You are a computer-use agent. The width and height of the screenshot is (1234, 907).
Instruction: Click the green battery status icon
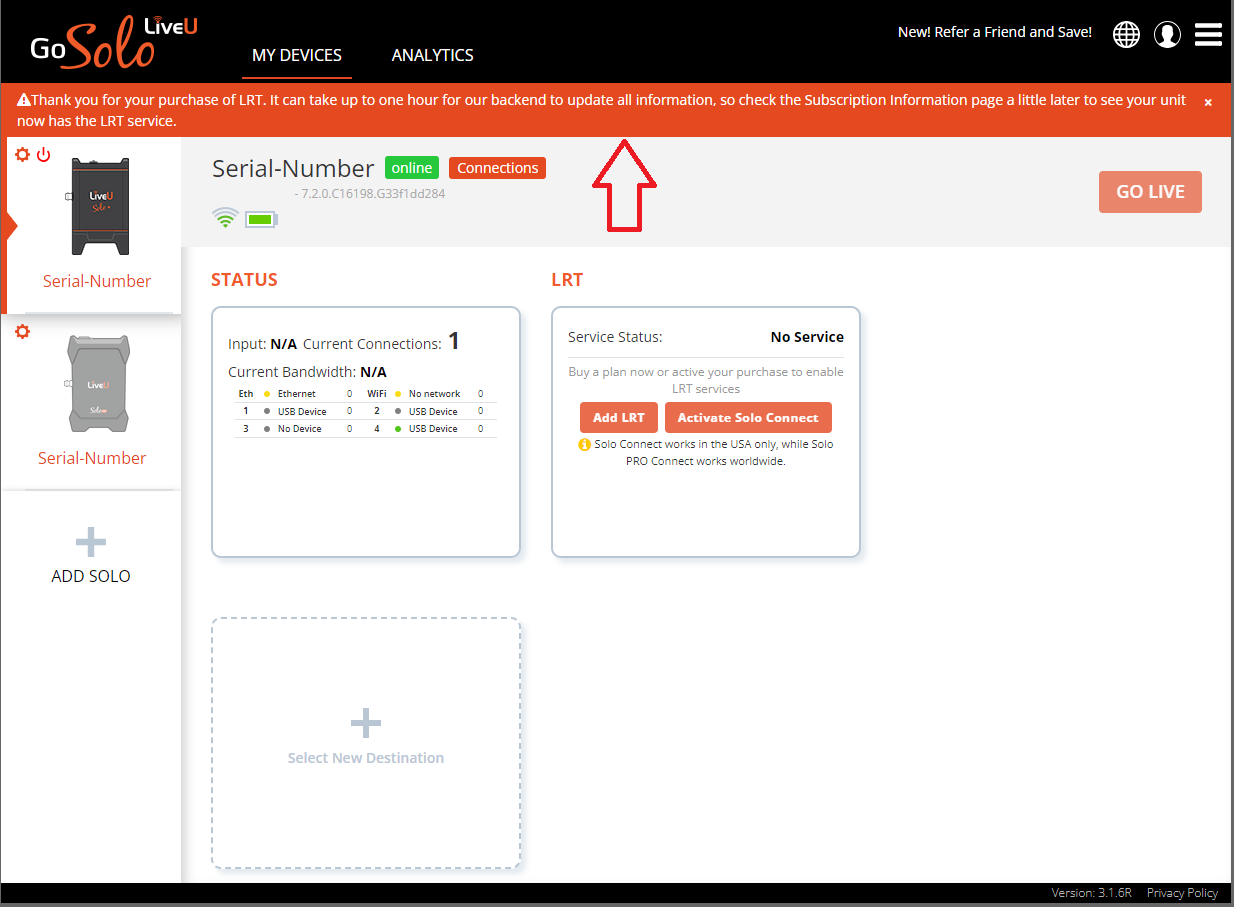point(261,218)
